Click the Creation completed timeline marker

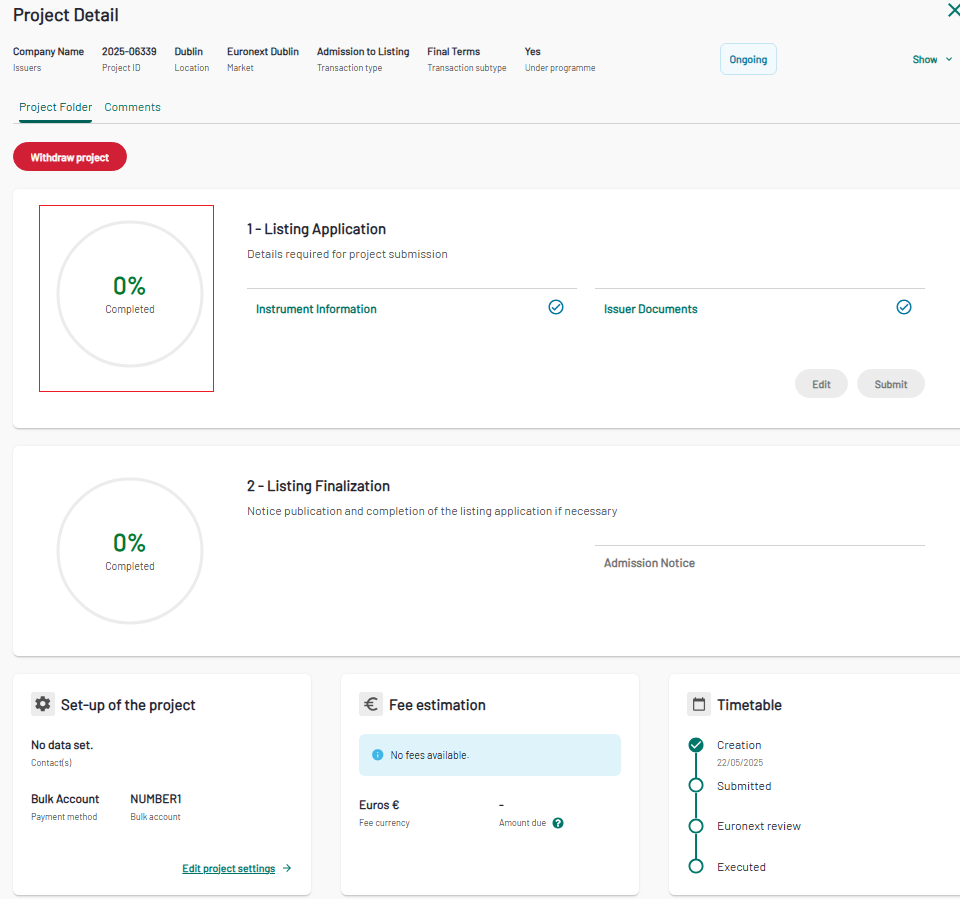696,745
